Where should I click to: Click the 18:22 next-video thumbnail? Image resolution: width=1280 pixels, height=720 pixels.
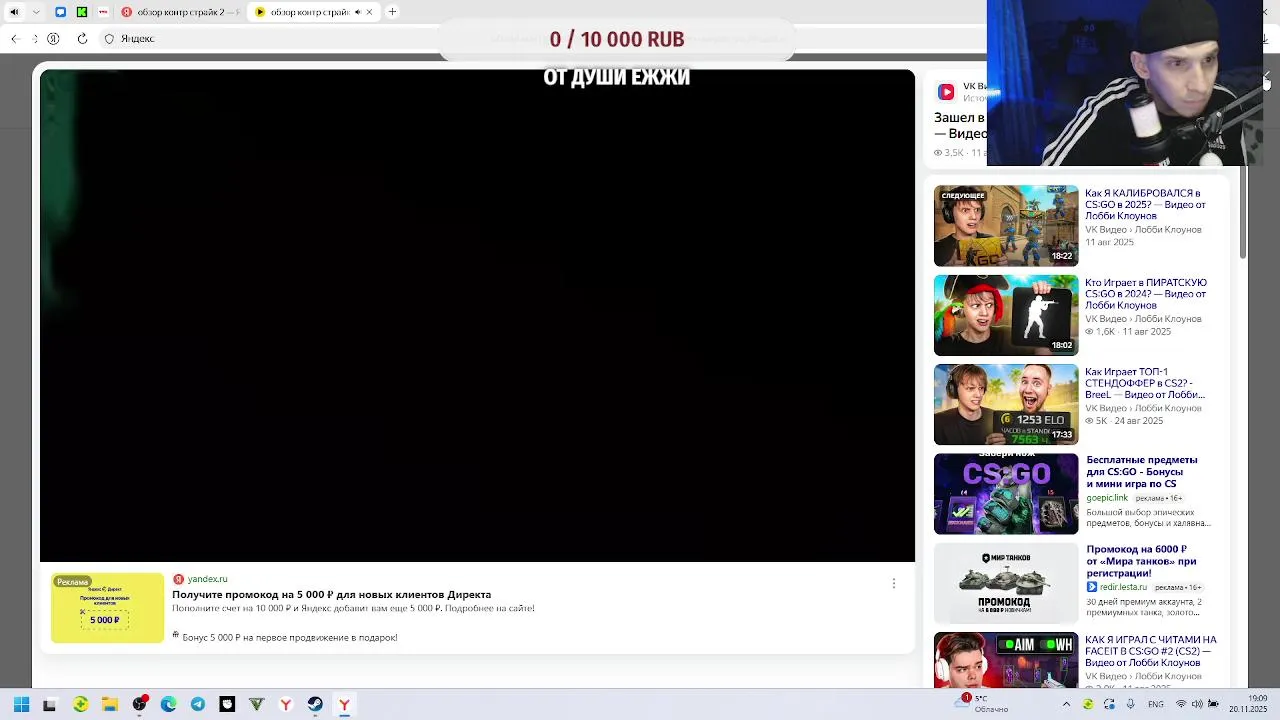[1006, 225]
